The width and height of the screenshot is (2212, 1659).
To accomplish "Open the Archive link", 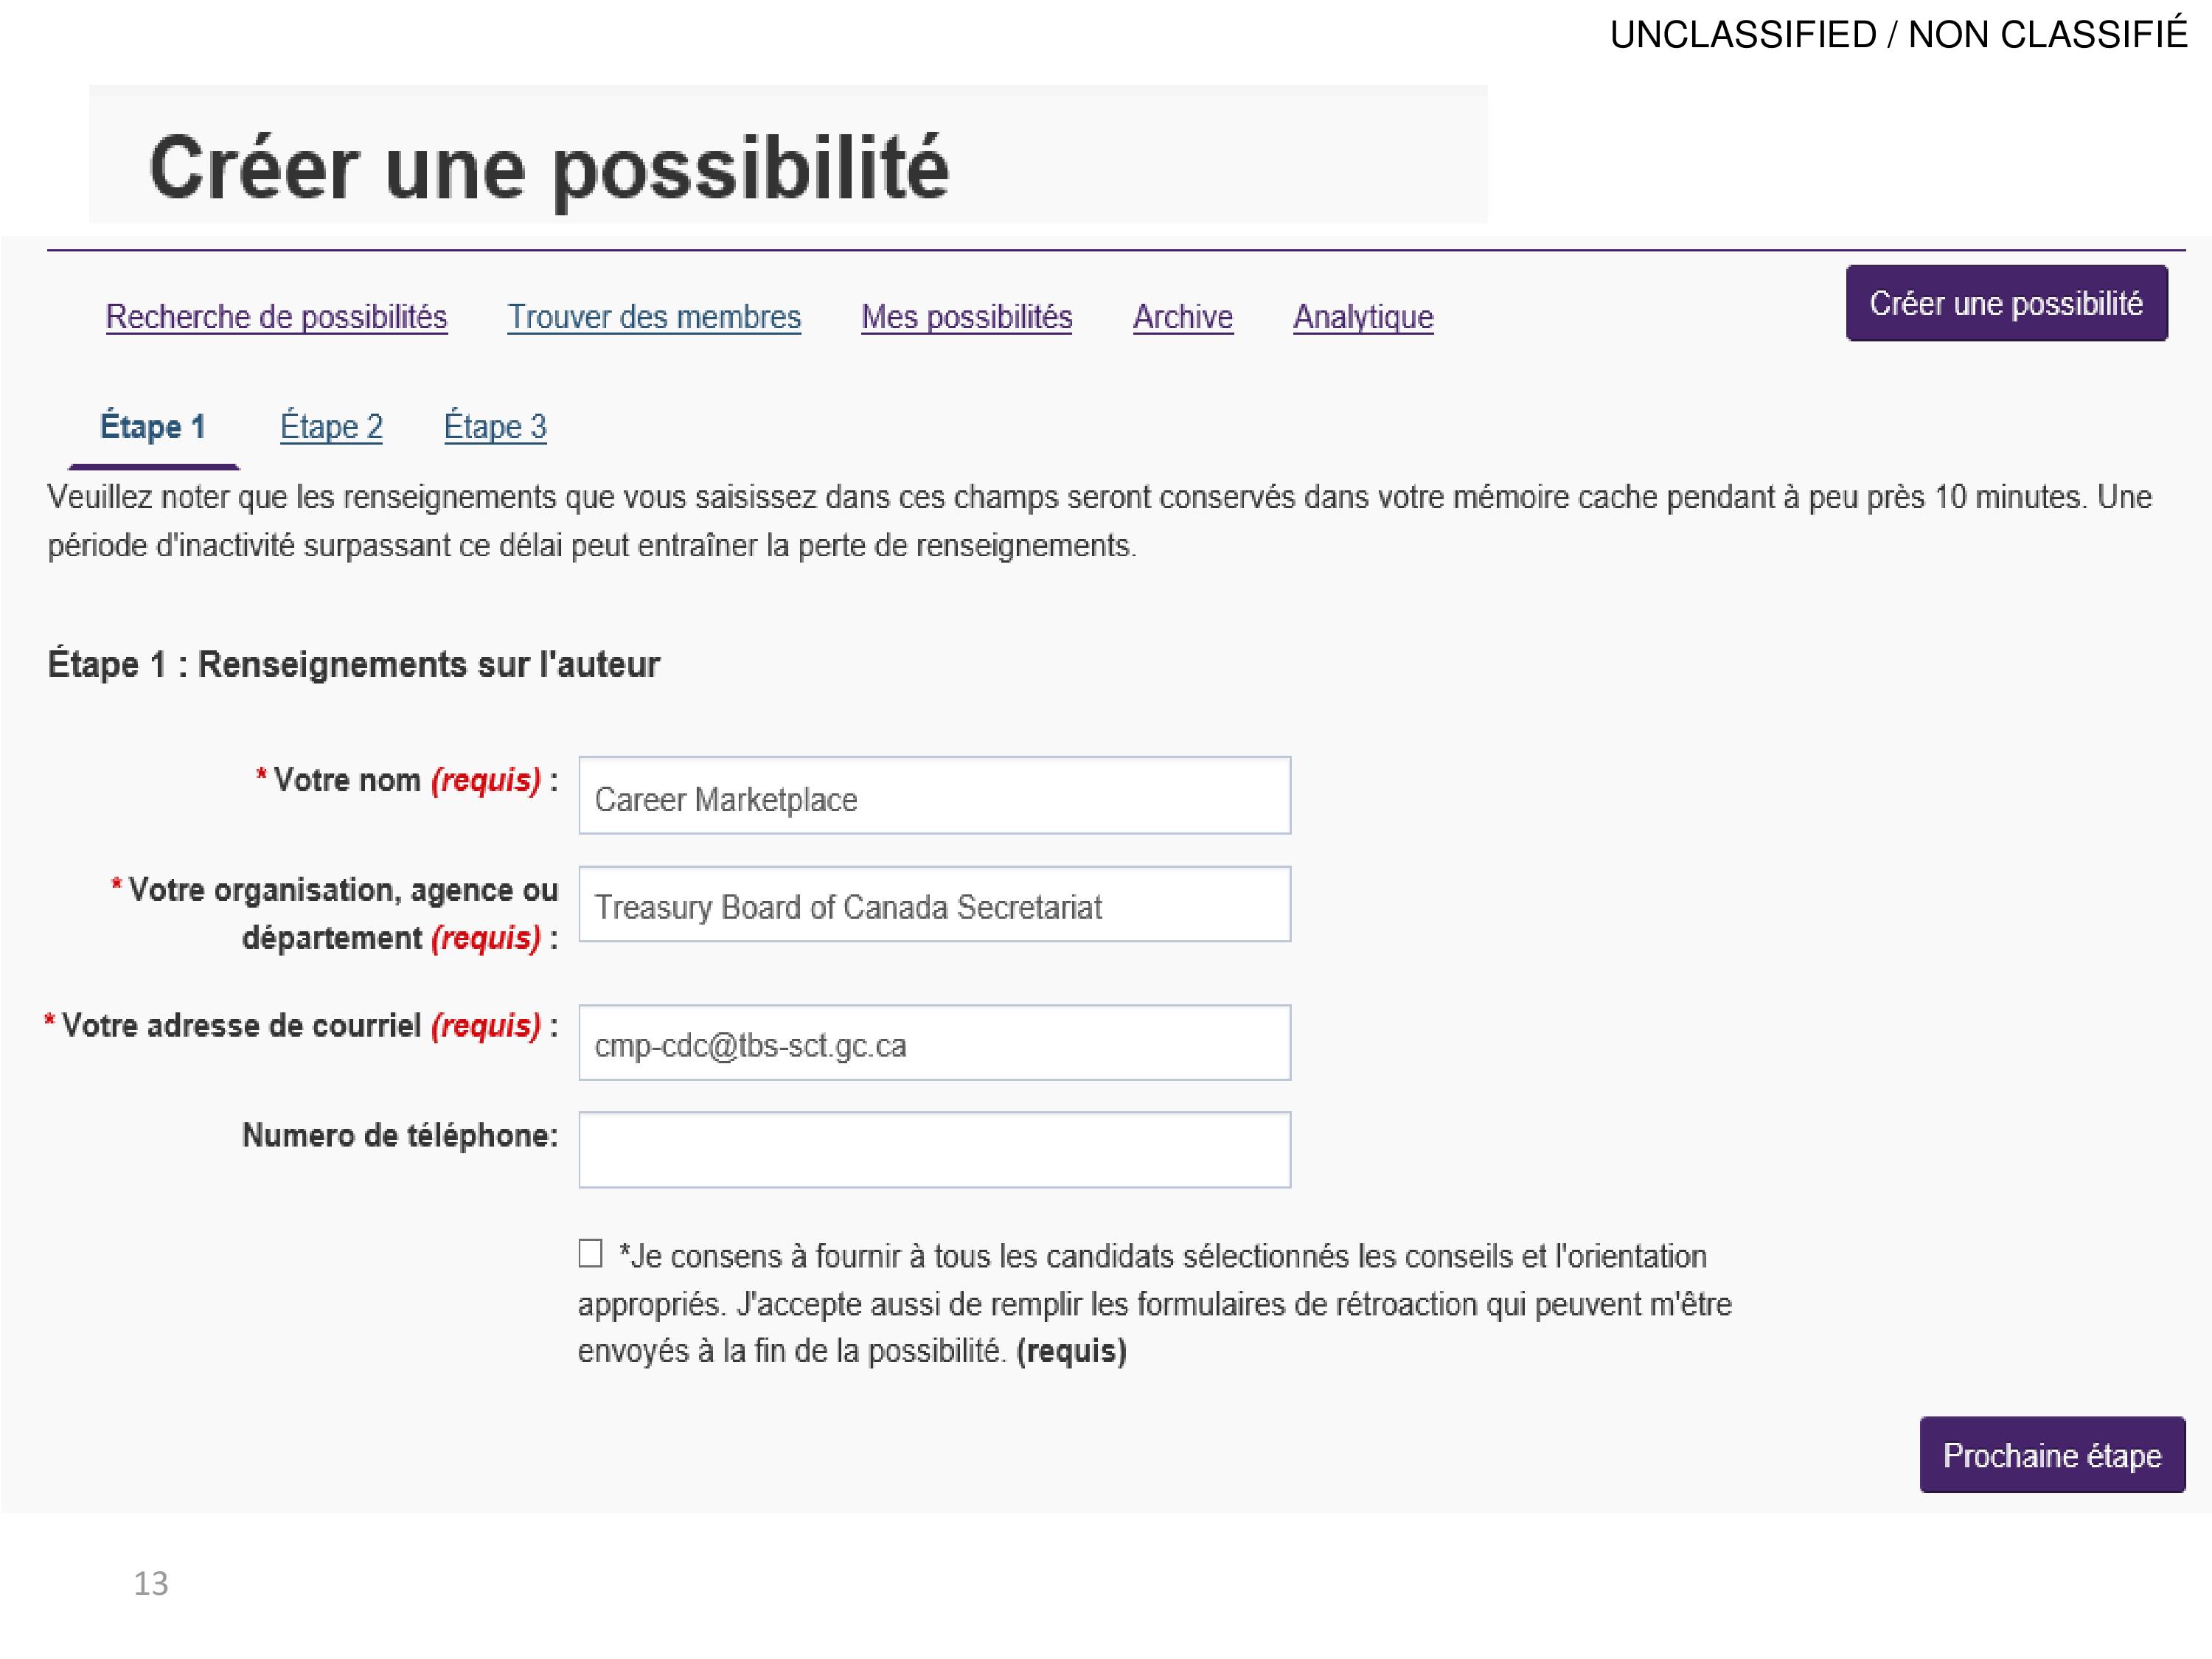I will click(x=1183, y=317).
